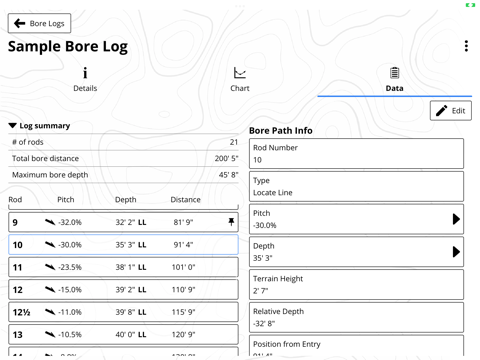Click the Bore Path Info heading
480x360 pixels.
pyautogui.click(x=281, y=131)
